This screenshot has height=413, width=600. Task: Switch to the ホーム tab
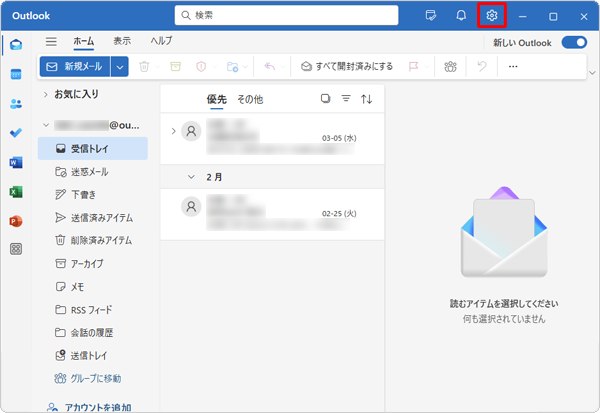84,41
